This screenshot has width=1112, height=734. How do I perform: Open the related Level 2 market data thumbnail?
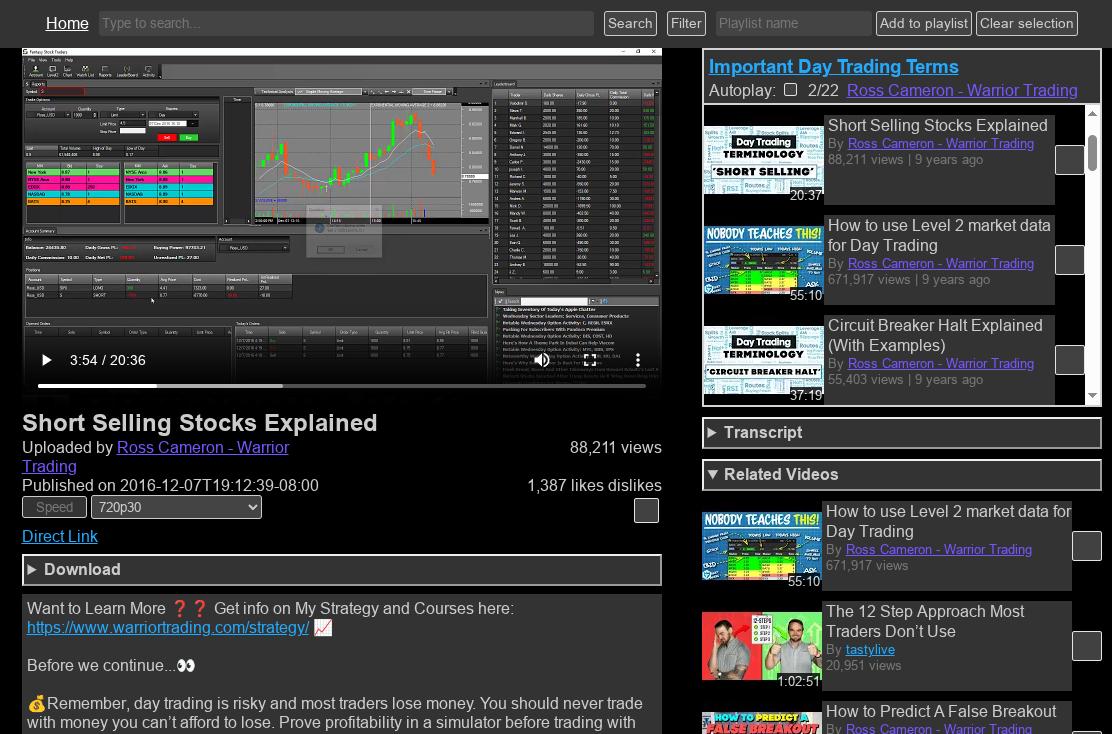[x=762, y=546]
